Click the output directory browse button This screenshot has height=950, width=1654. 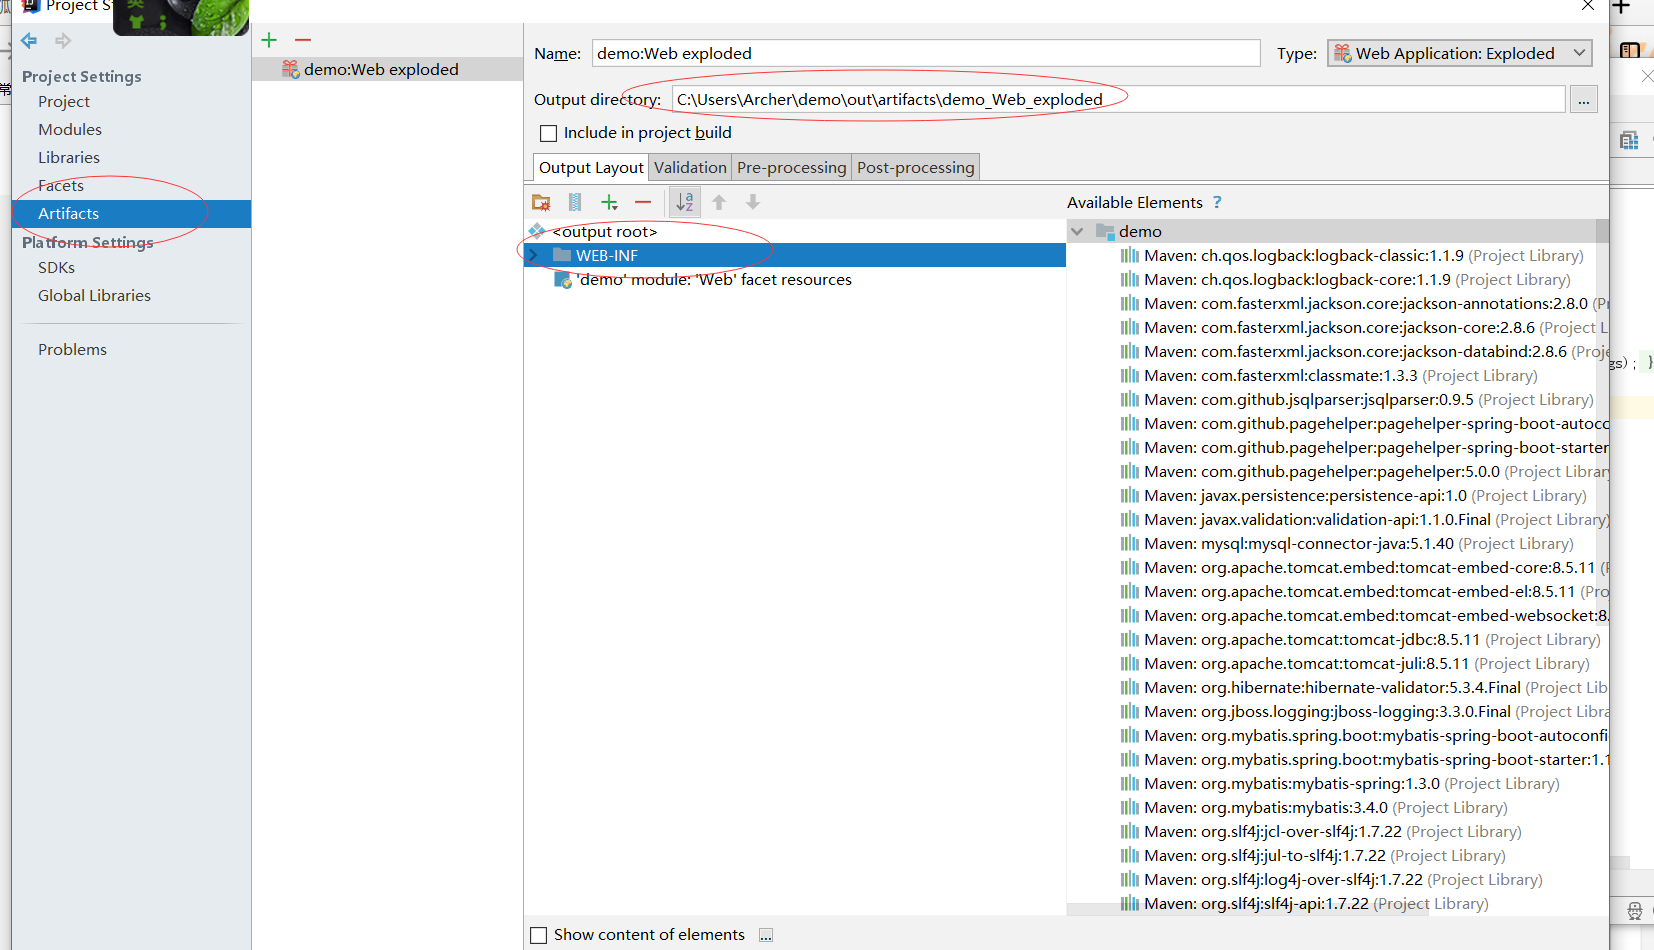[x=1583, y=99]
